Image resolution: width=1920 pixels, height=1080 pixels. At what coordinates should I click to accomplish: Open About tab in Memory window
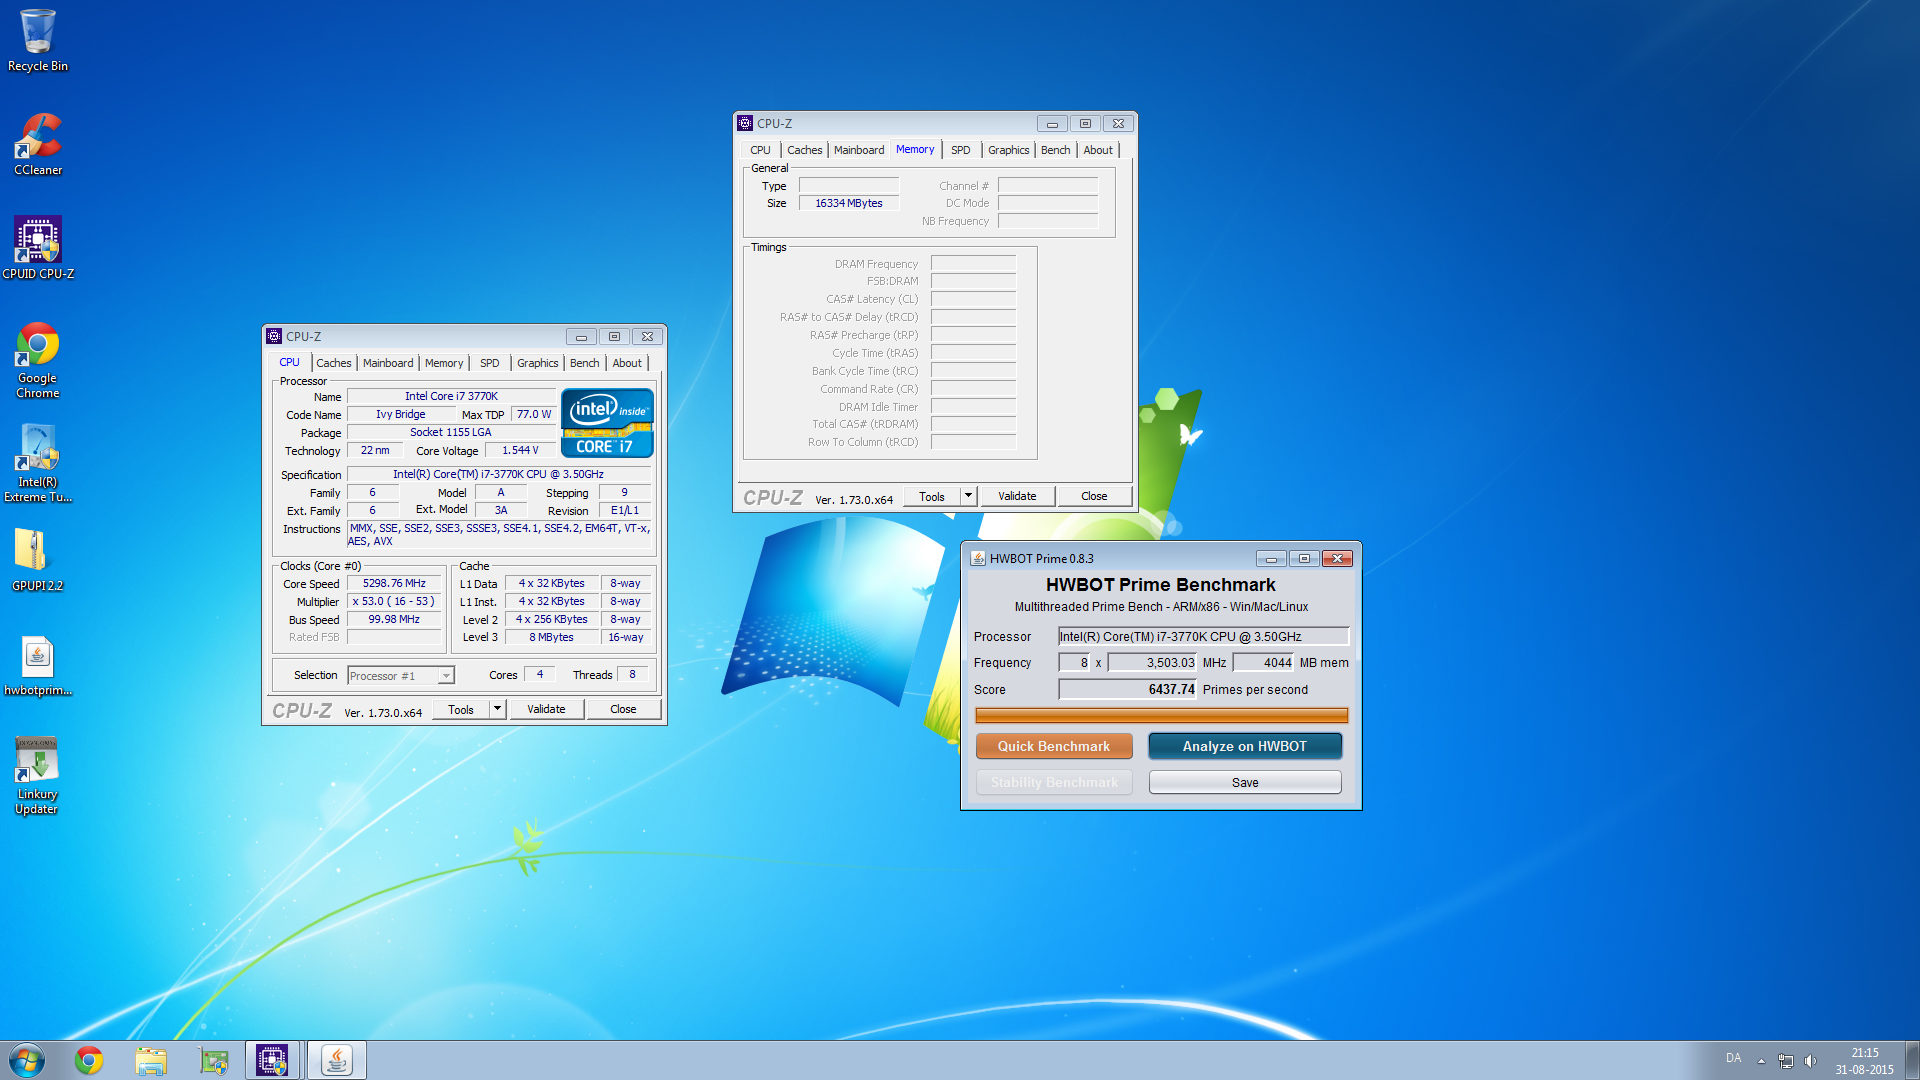(x=1098, y=150)
